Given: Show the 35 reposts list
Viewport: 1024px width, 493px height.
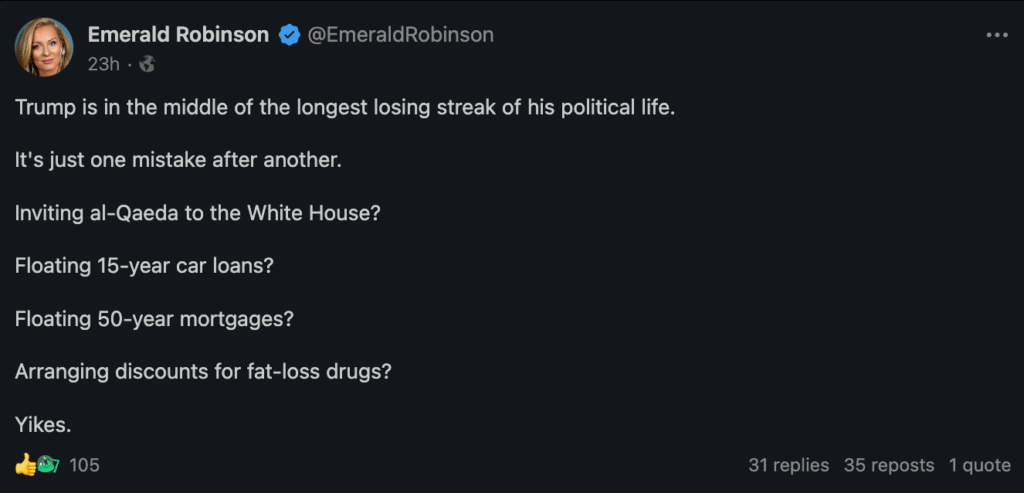Looking at the screenshot, I should [x=888, y=465].
